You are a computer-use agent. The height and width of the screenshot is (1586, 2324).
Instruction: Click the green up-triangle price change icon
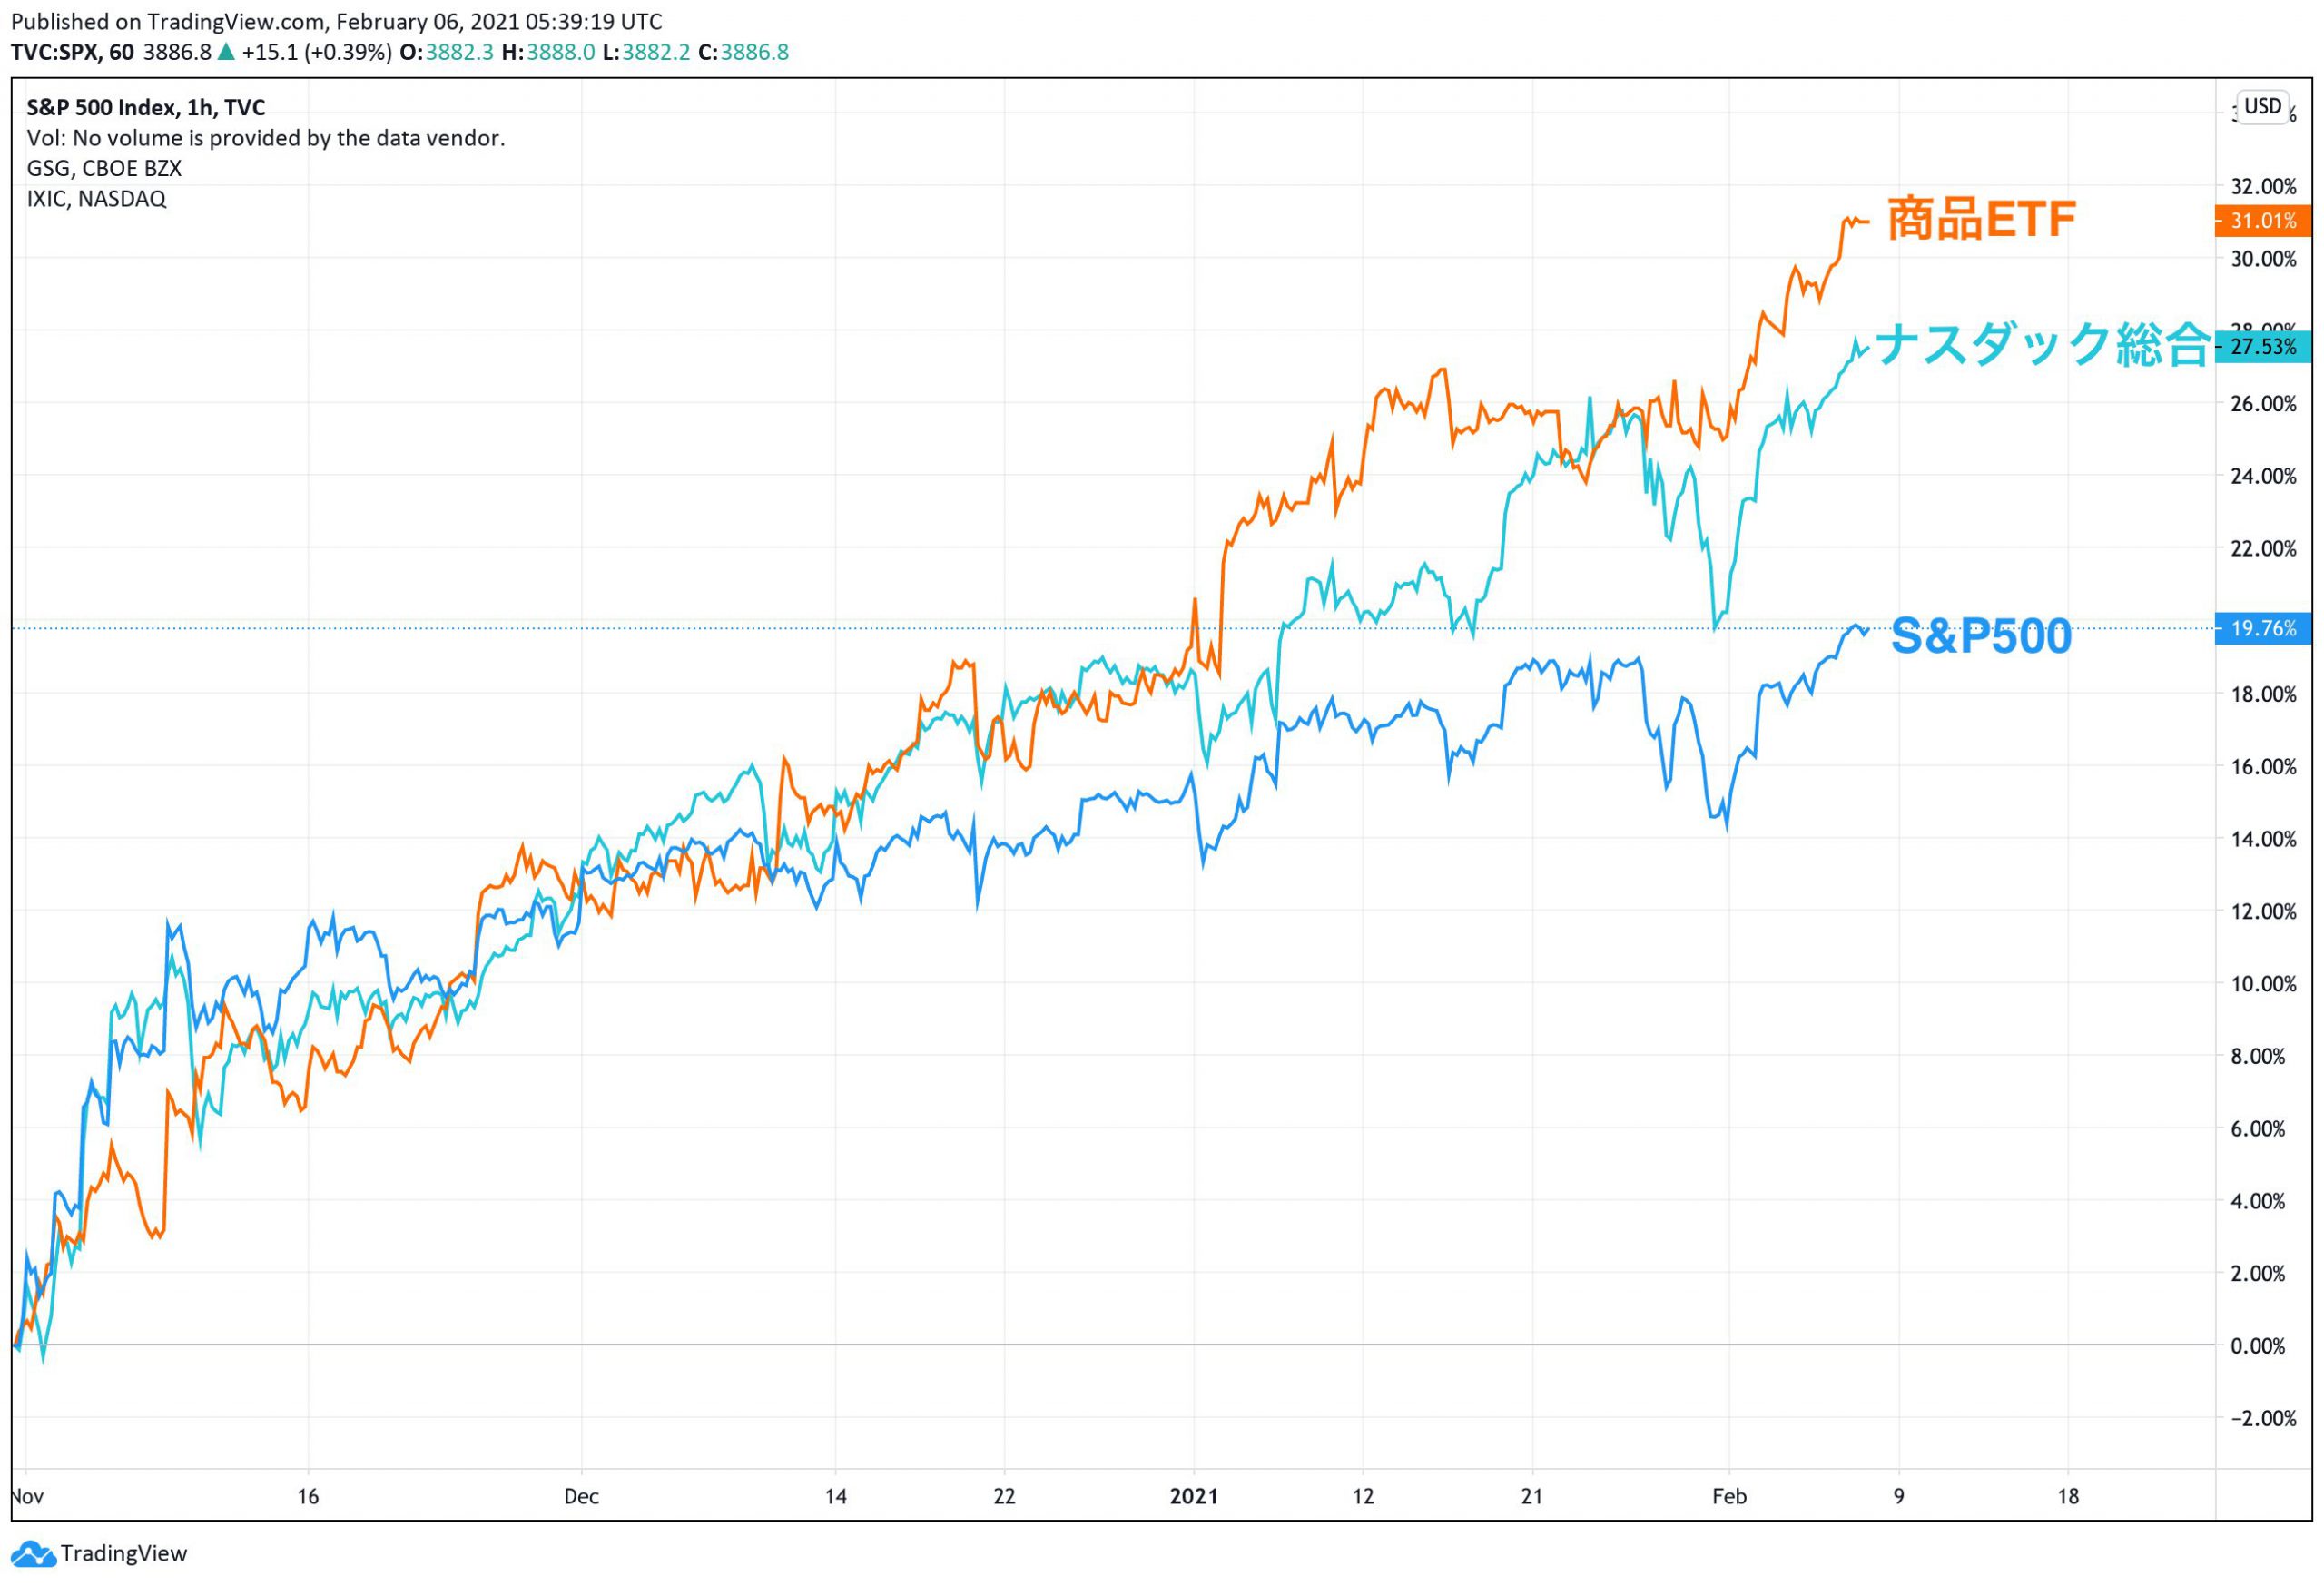tap(226, 52)
